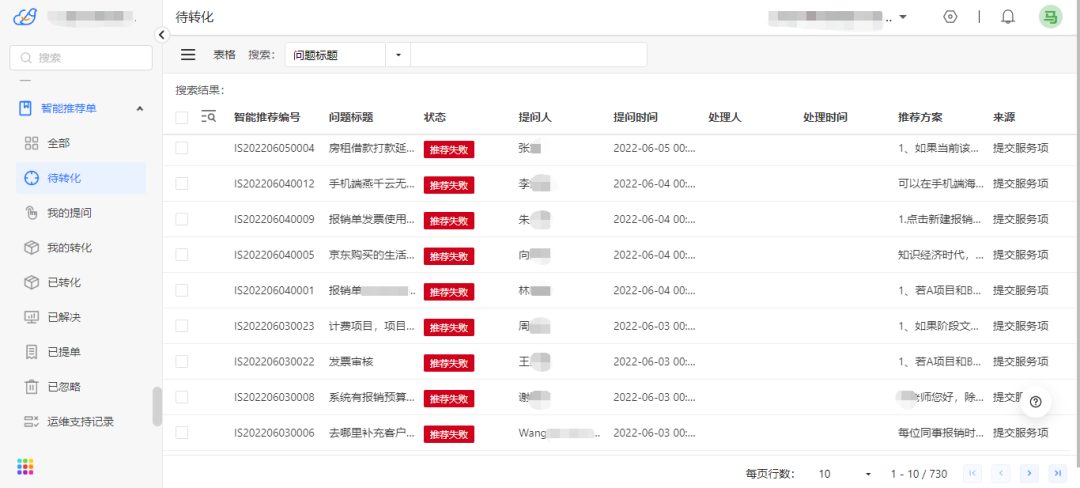Open the 马 user avatar menu
1080x488 pixels.
(x=1050, y=17)
